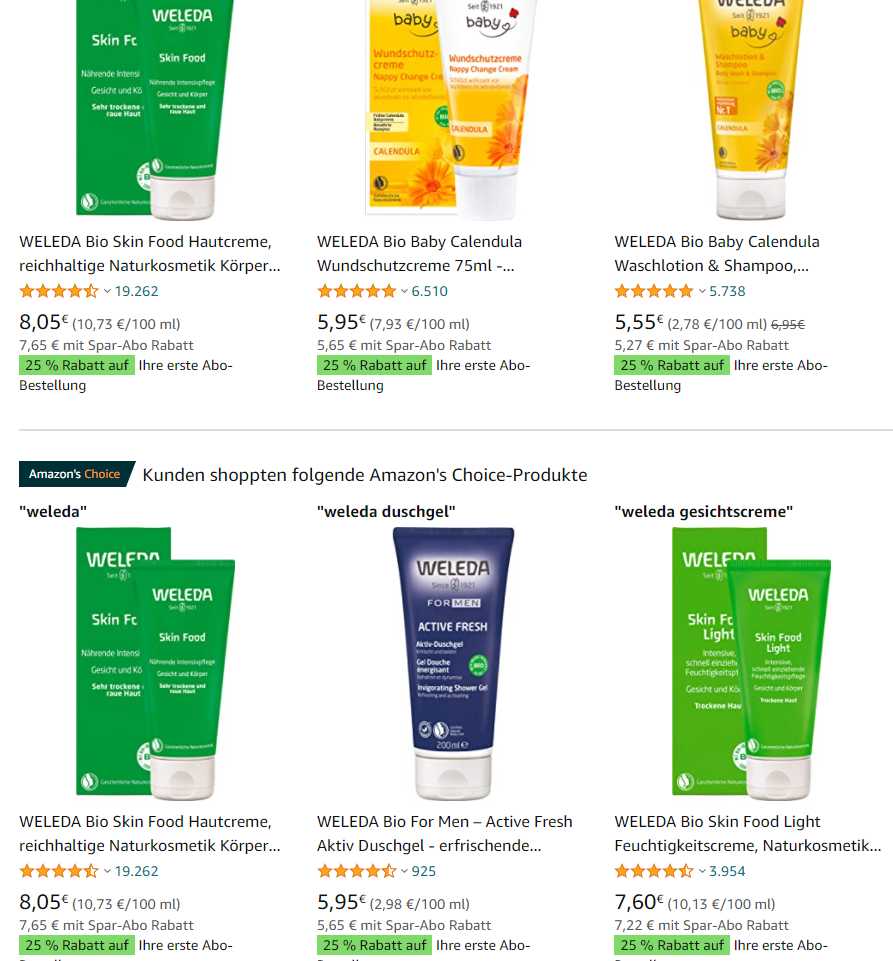Expand rating chevron next to 19.262 in top row
The image size is (893, 961).
[107, 292]
